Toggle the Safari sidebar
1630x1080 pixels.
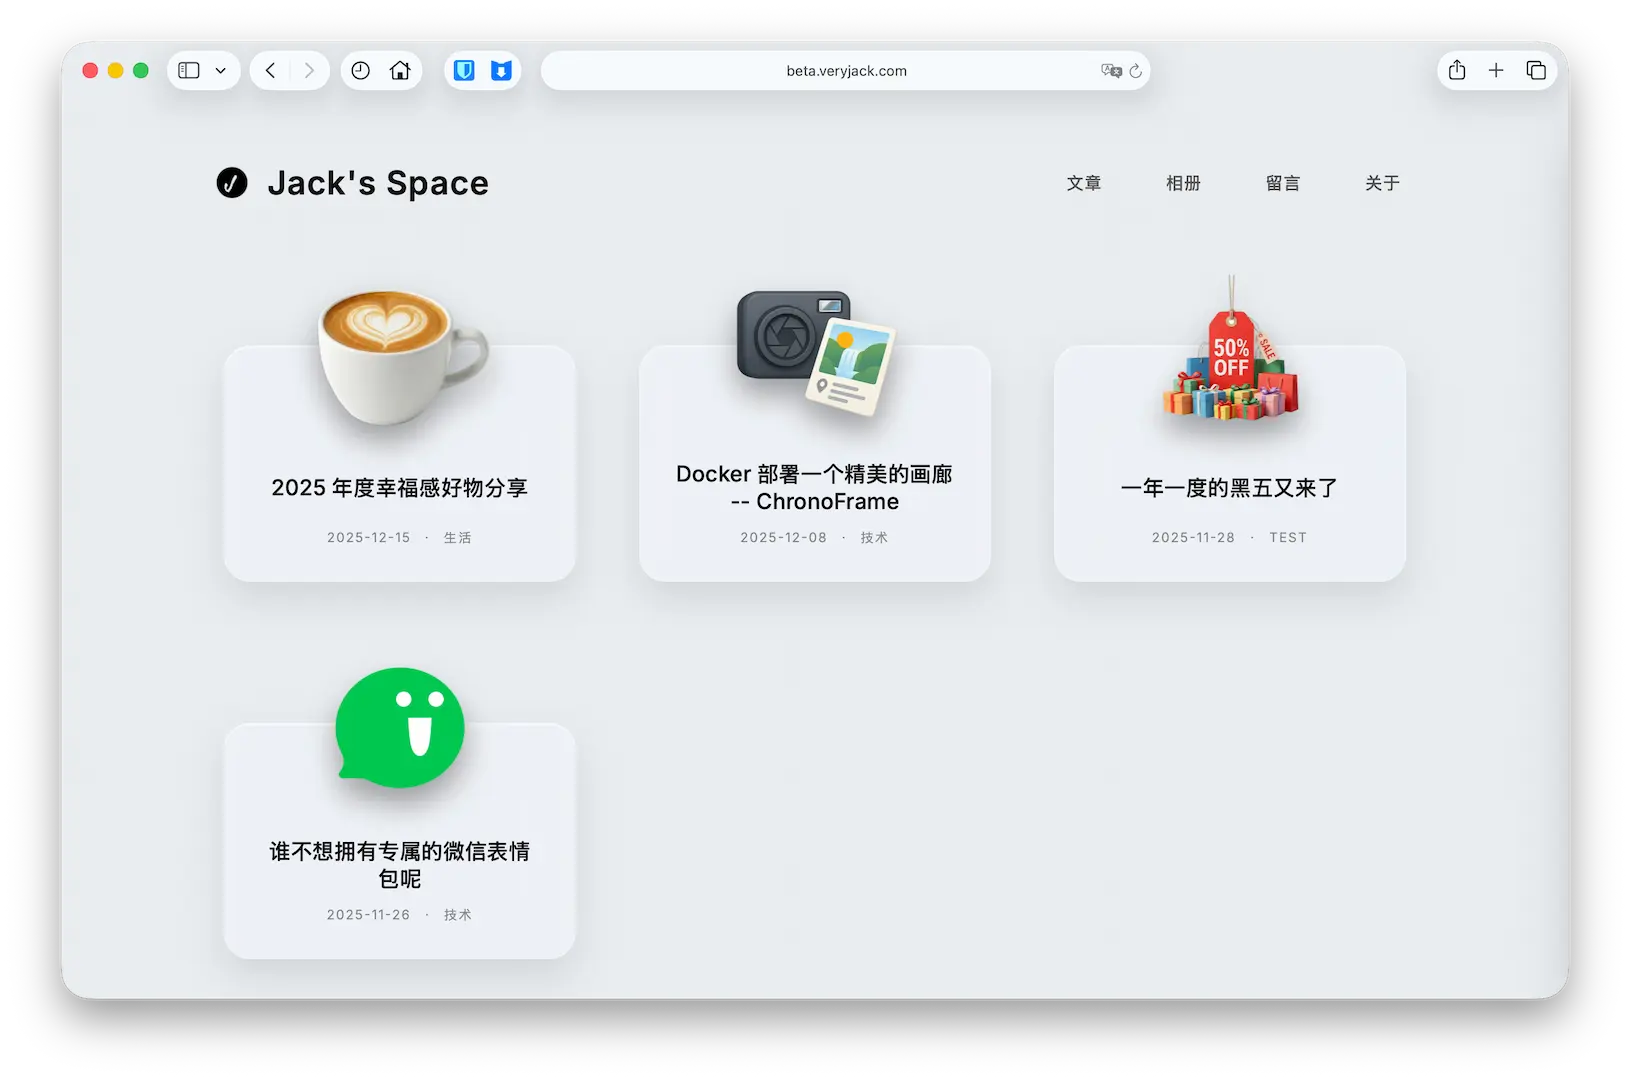pos(189,71)
